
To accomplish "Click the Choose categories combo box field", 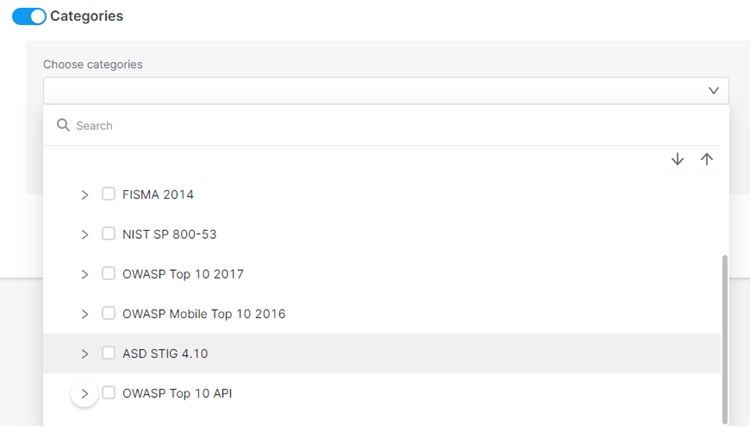I will coord(370,91).
